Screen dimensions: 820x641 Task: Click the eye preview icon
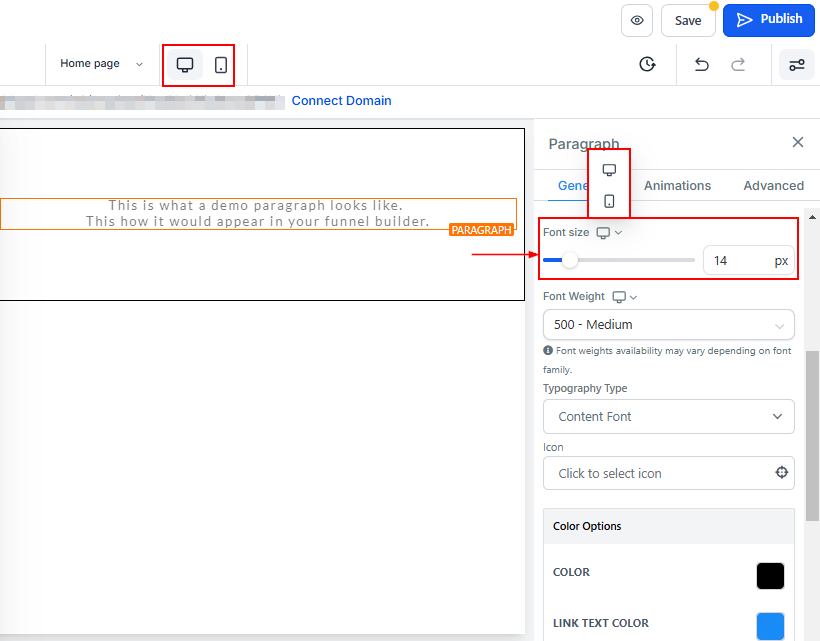[x=638, y=20]
